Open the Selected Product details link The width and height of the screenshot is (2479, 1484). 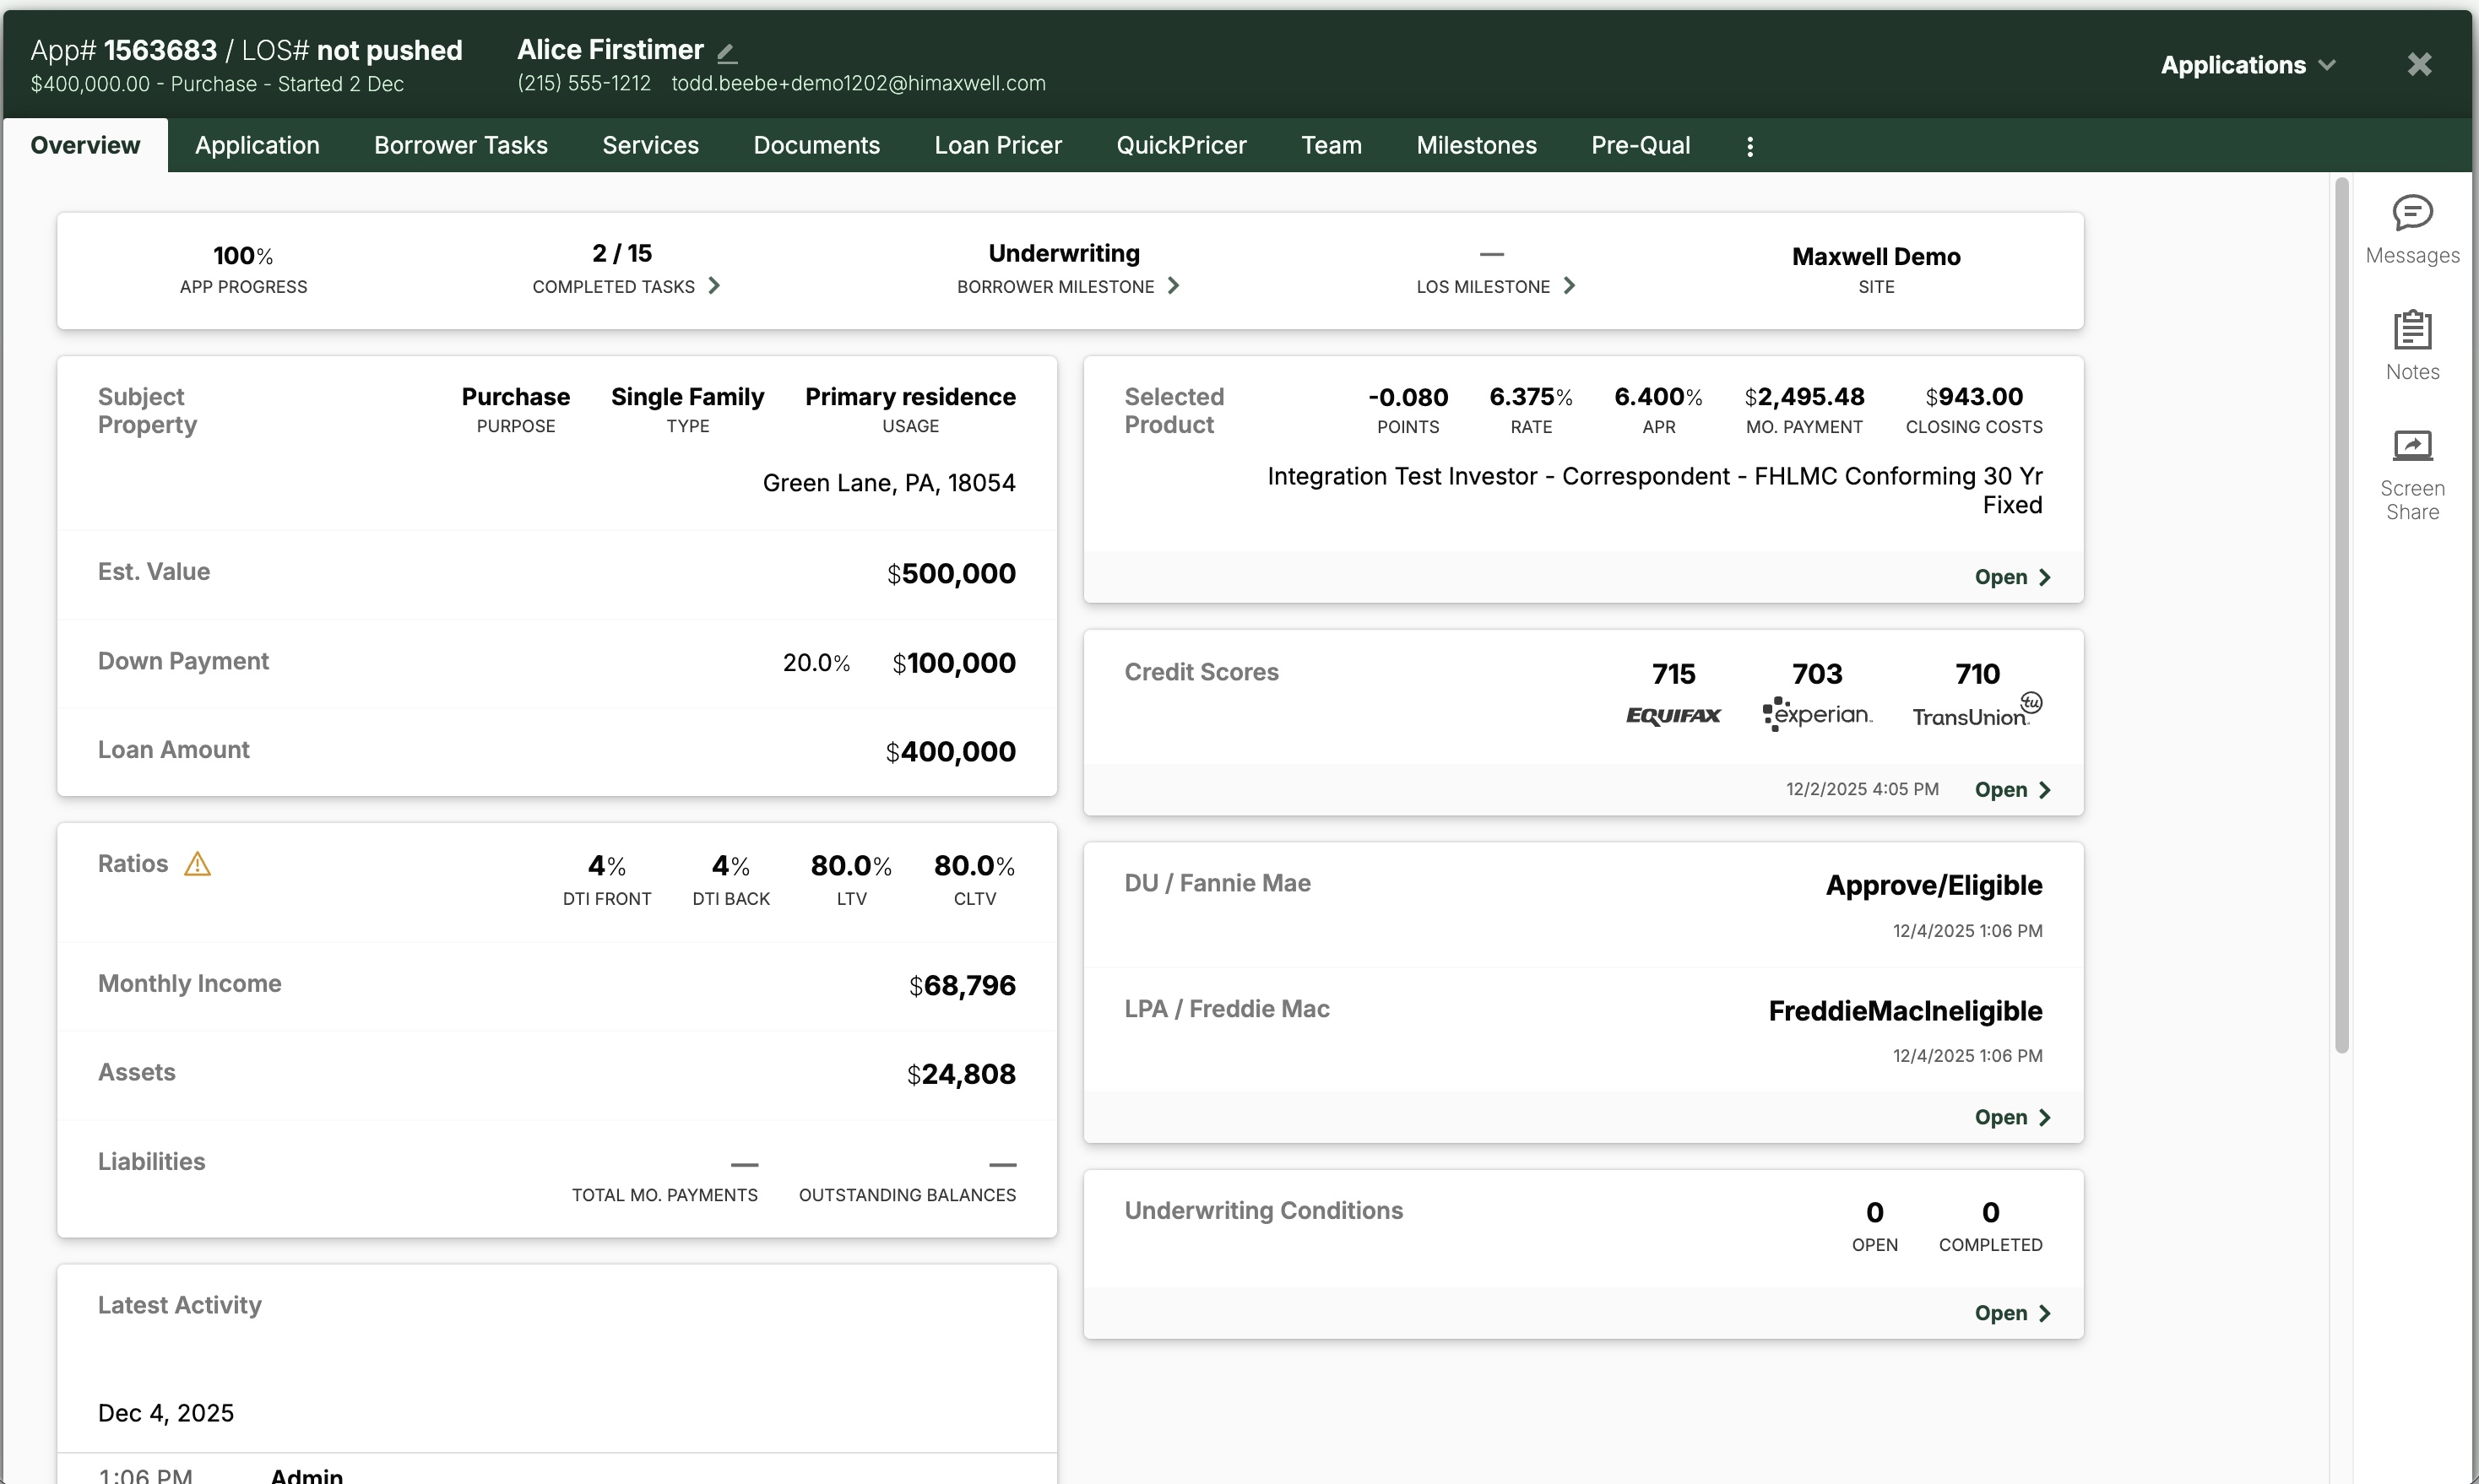[x=2012, y=577]
